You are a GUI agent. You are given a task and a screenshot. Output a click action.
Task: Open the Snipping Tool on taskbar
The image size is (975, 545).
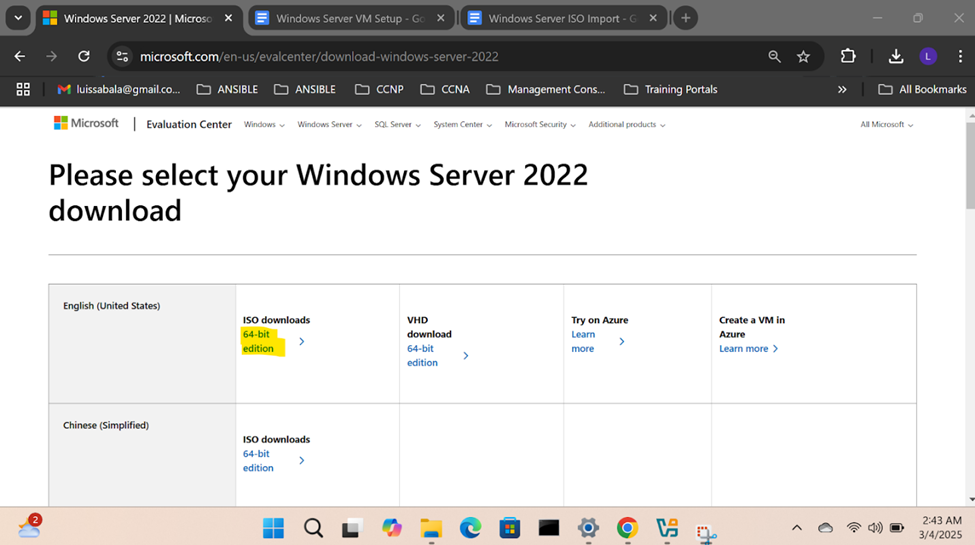tap(706, 533)
